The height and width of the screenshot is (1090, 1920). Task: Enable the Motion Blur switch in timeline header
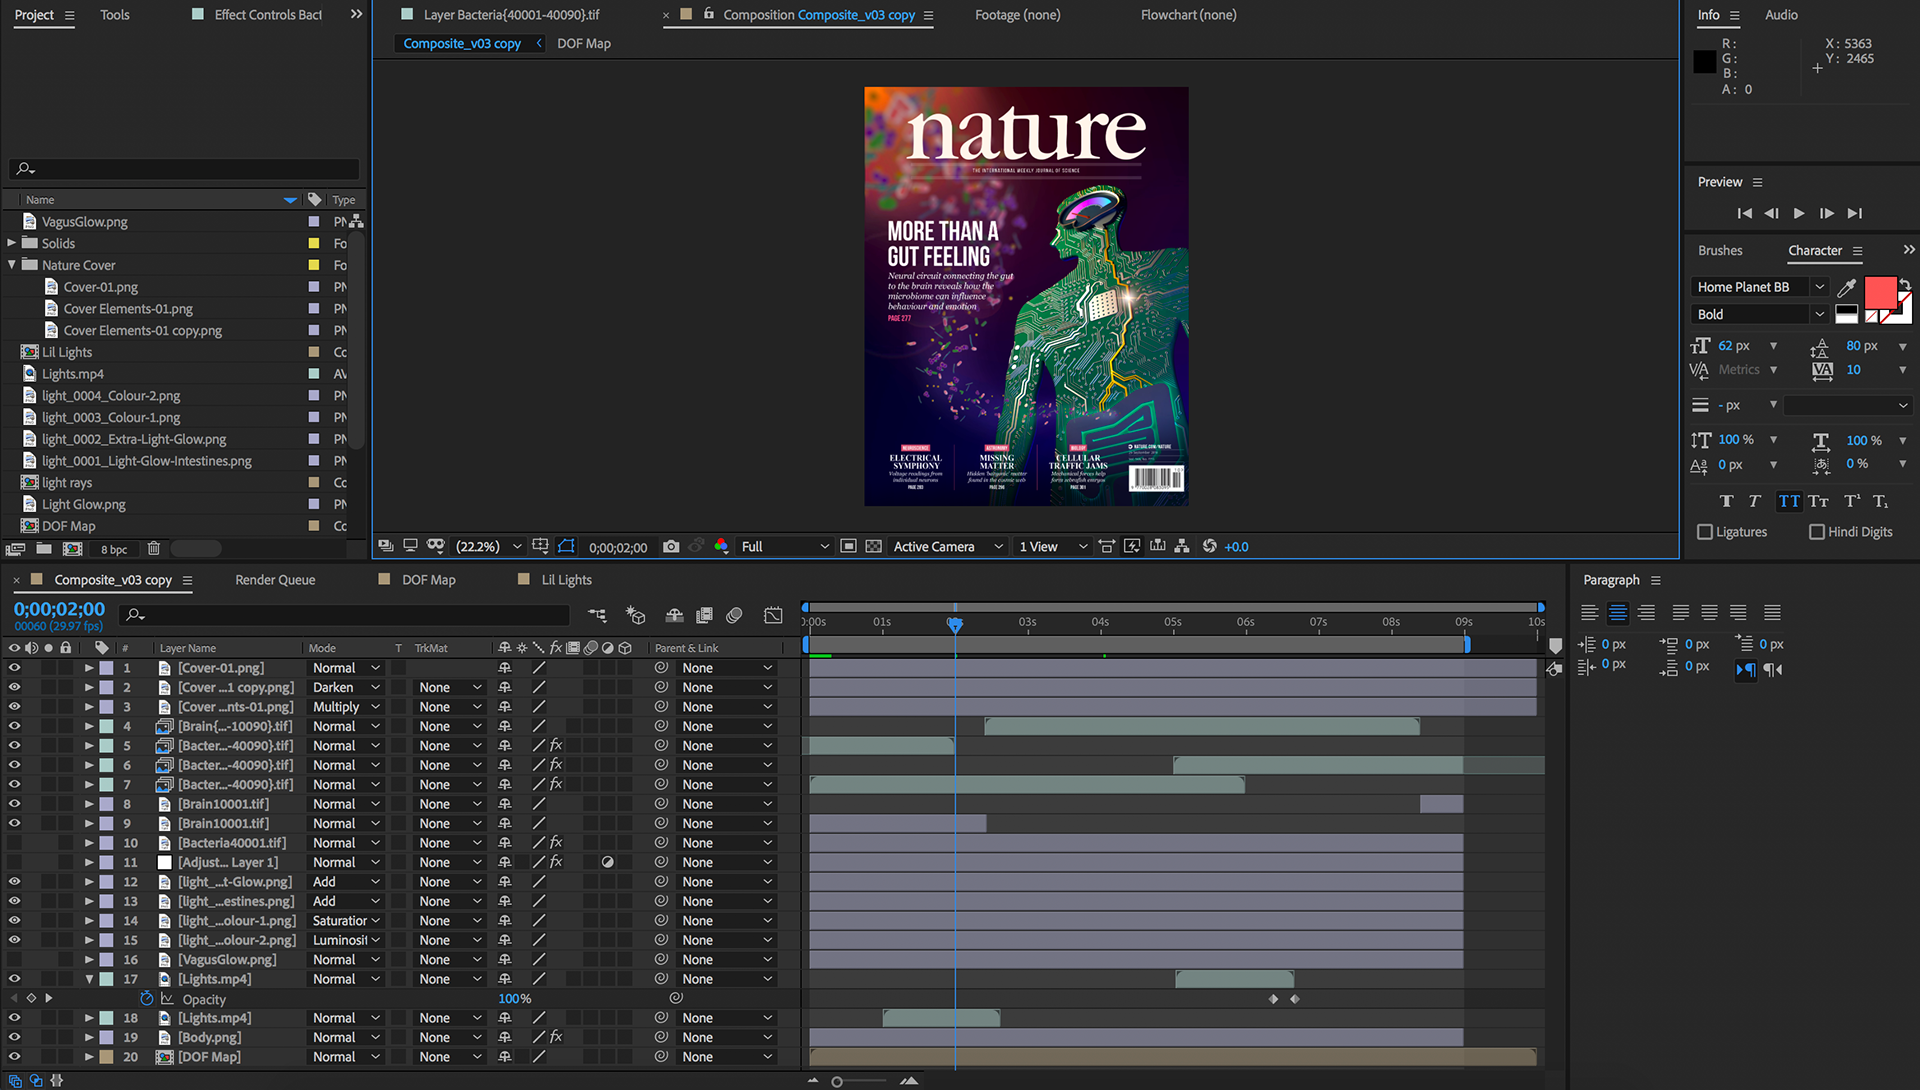pos(734,615)
